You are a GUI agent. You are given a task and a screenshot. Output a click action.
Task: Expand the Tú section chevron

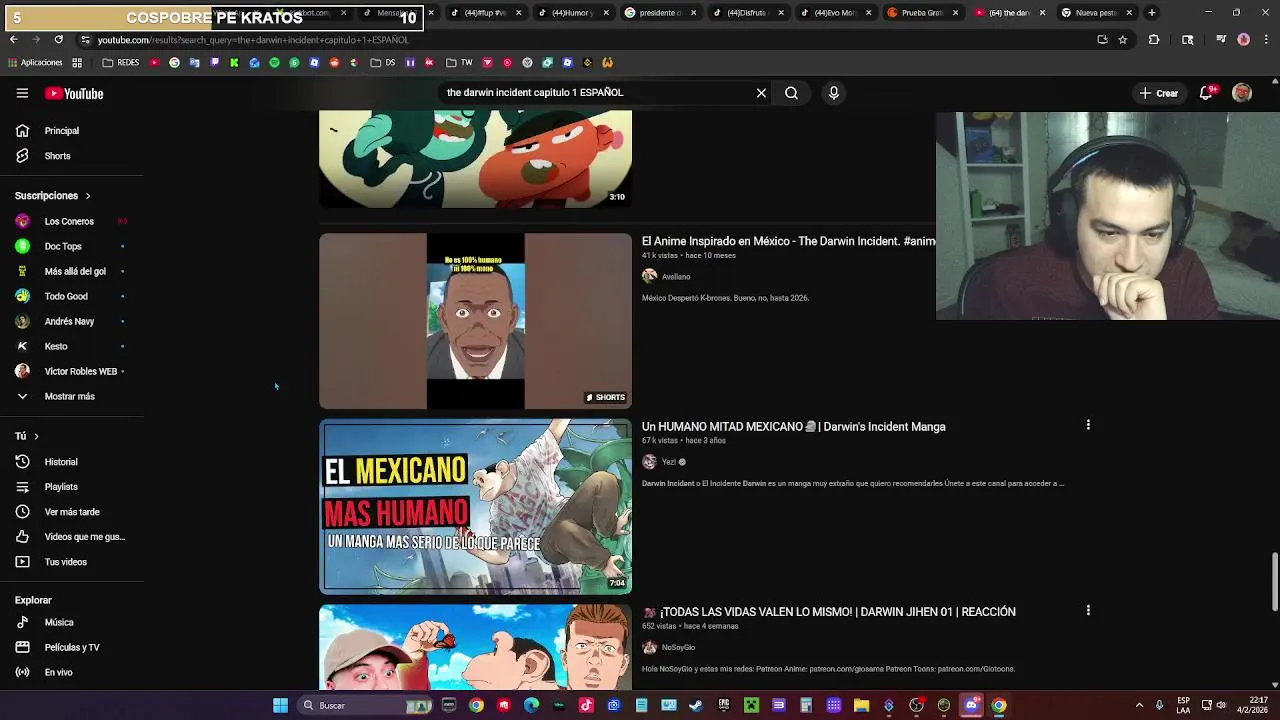36,436
